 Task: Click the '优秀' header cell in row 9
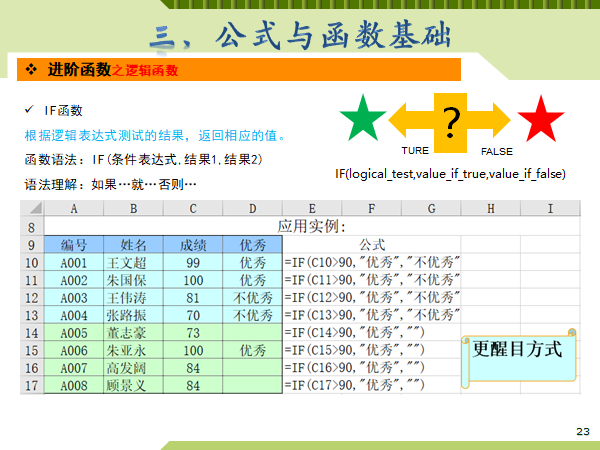(253, 245)
